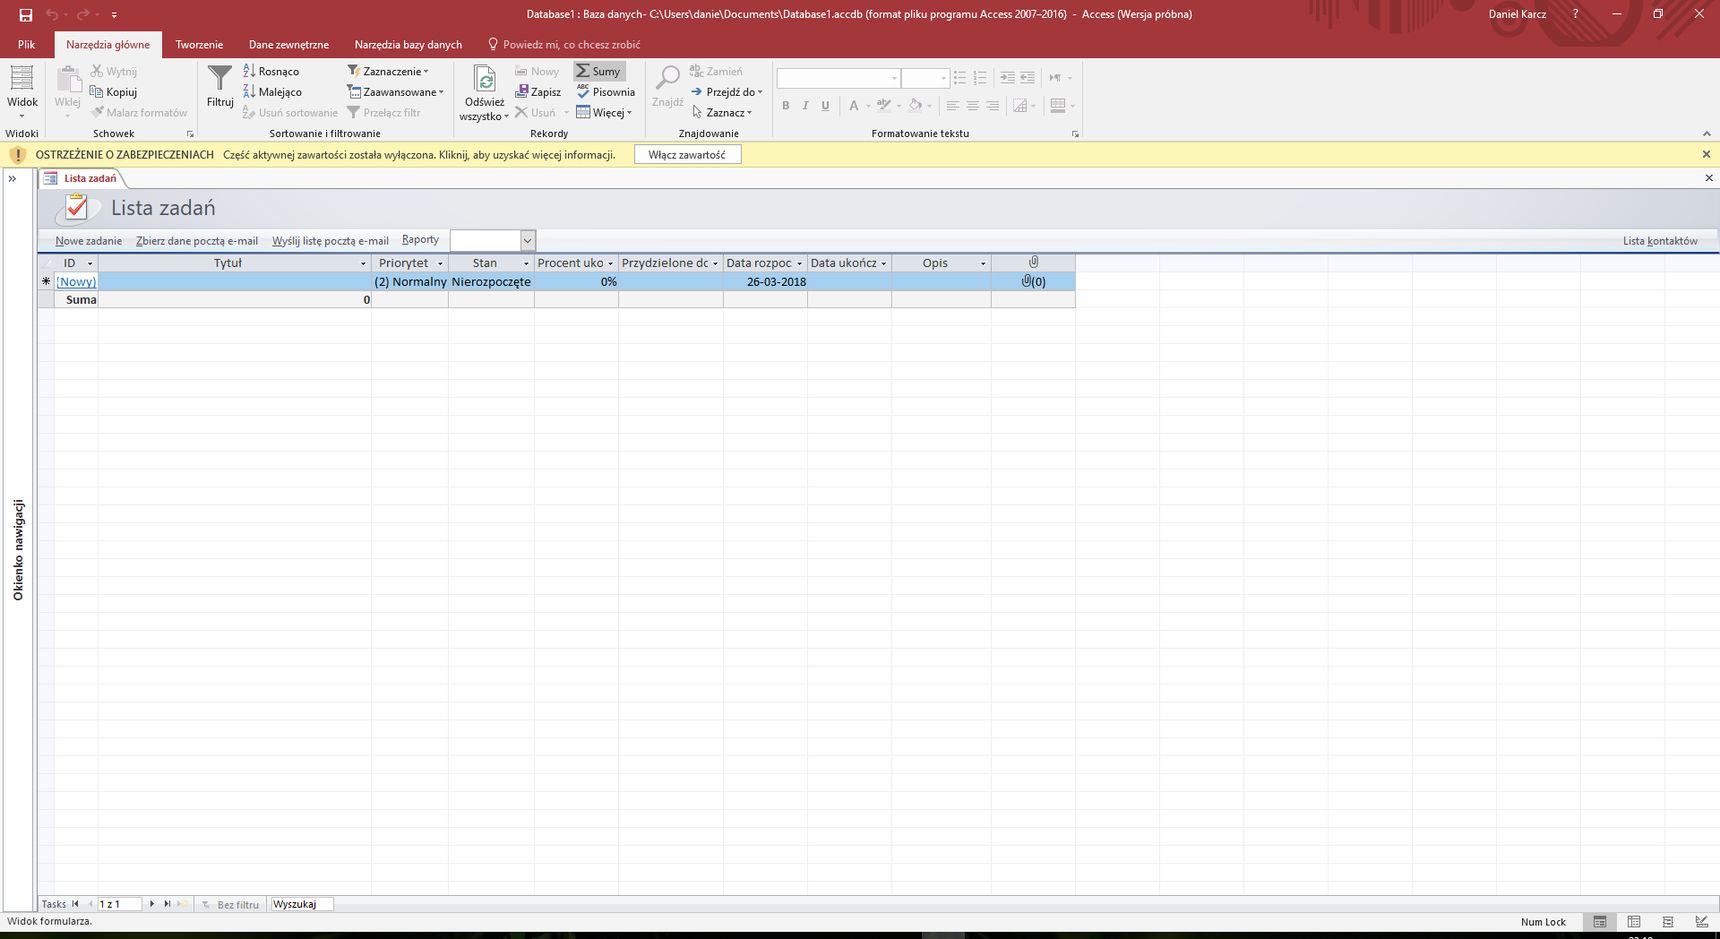The image size is (1720, 939).
Task: Center align text
Action: (x=972, y=105)
